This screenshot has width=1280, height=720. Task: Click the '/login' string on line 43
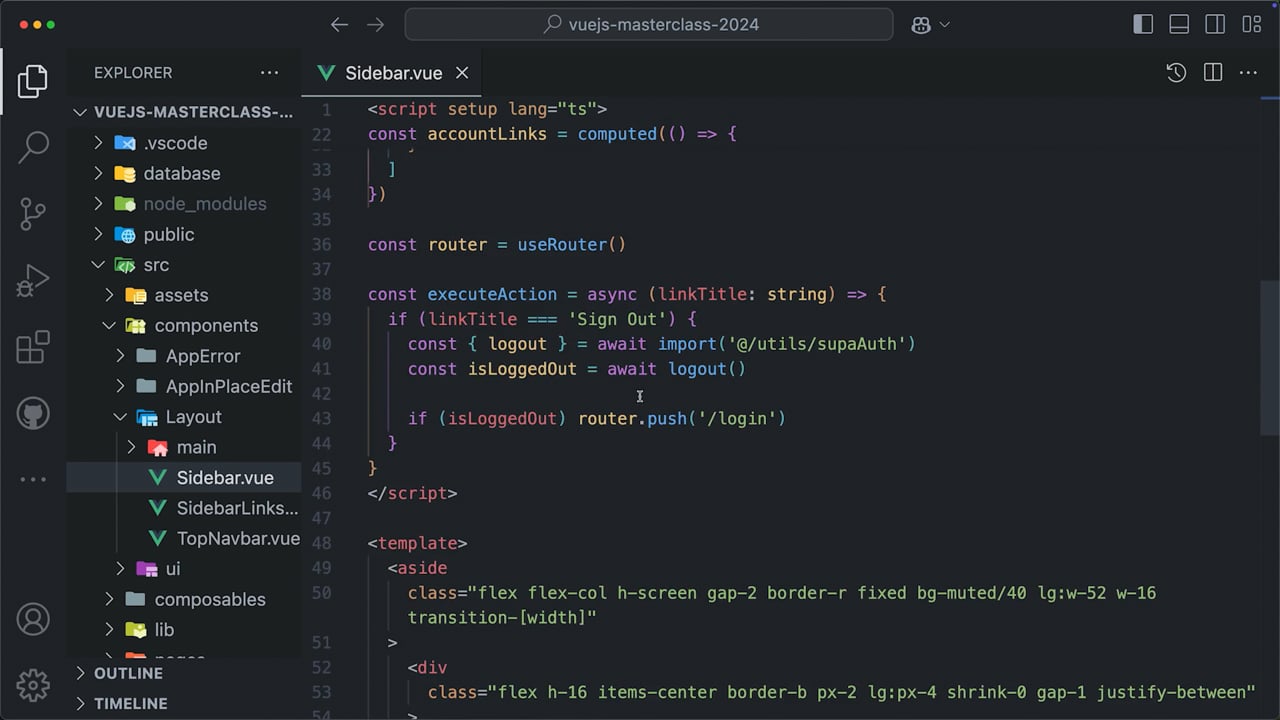tap(737, 418)
